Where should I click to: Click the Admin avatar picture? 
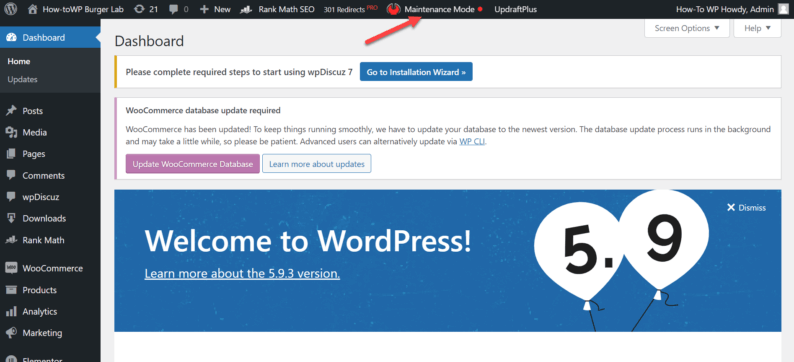[783, 9]
